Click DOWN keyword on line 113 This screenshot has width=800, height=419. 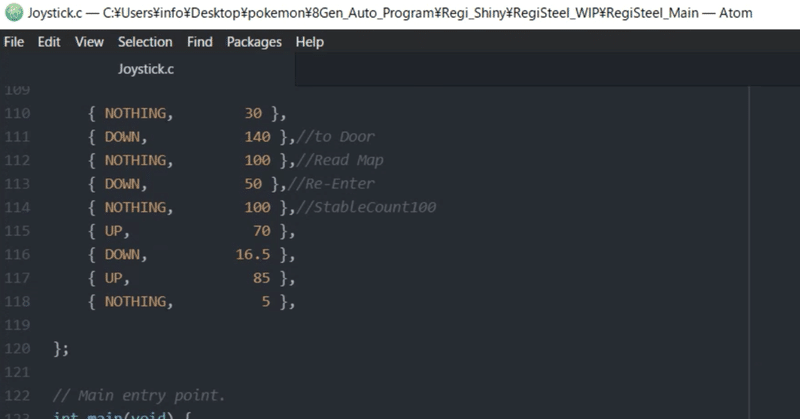tap(122, 184)
